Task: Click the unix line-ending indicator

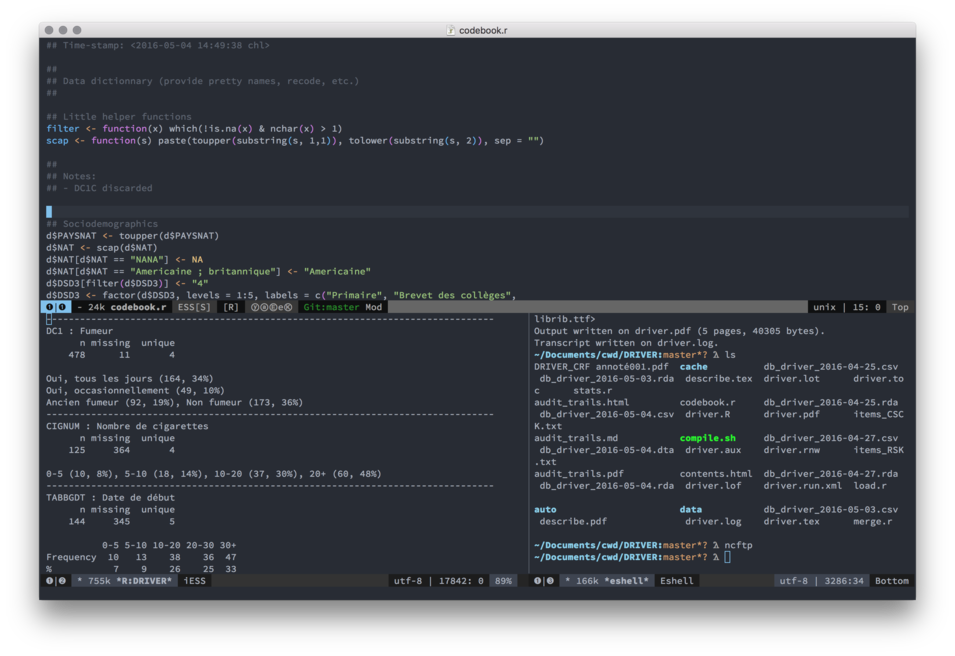Action: coord(824,308)
